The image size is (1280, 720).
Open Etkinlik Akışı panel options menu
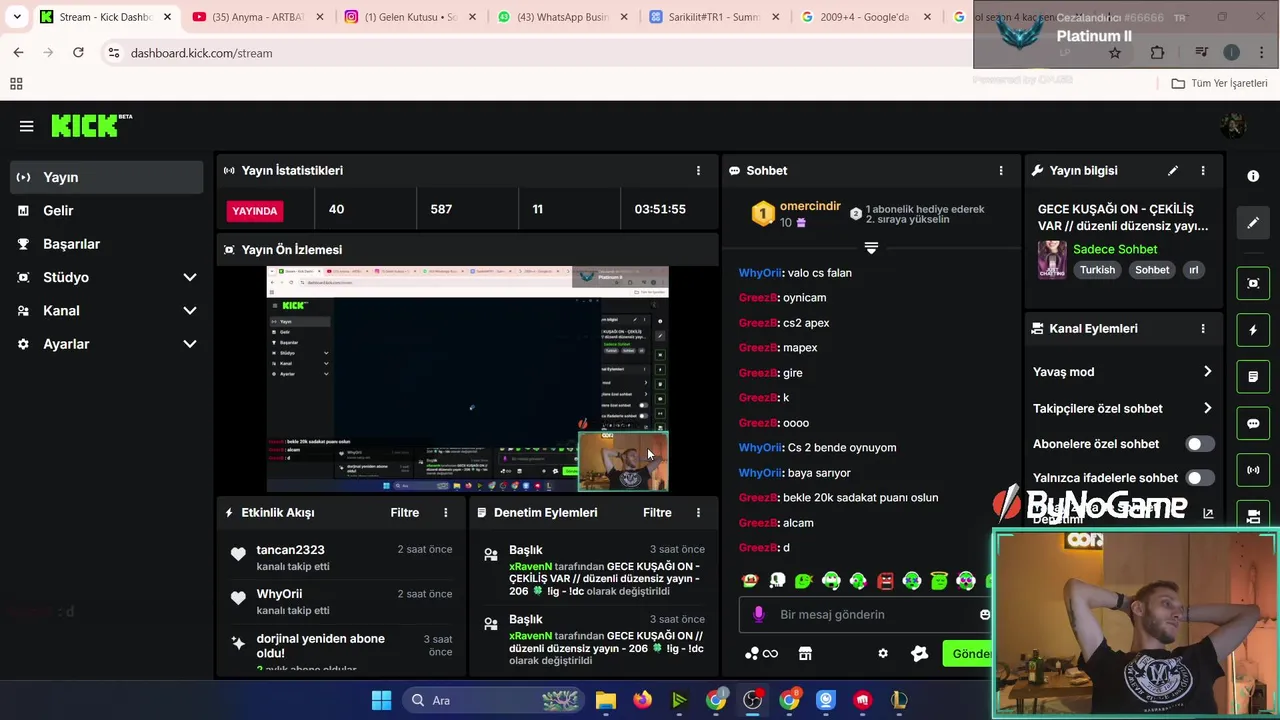(x=446, y=512)
